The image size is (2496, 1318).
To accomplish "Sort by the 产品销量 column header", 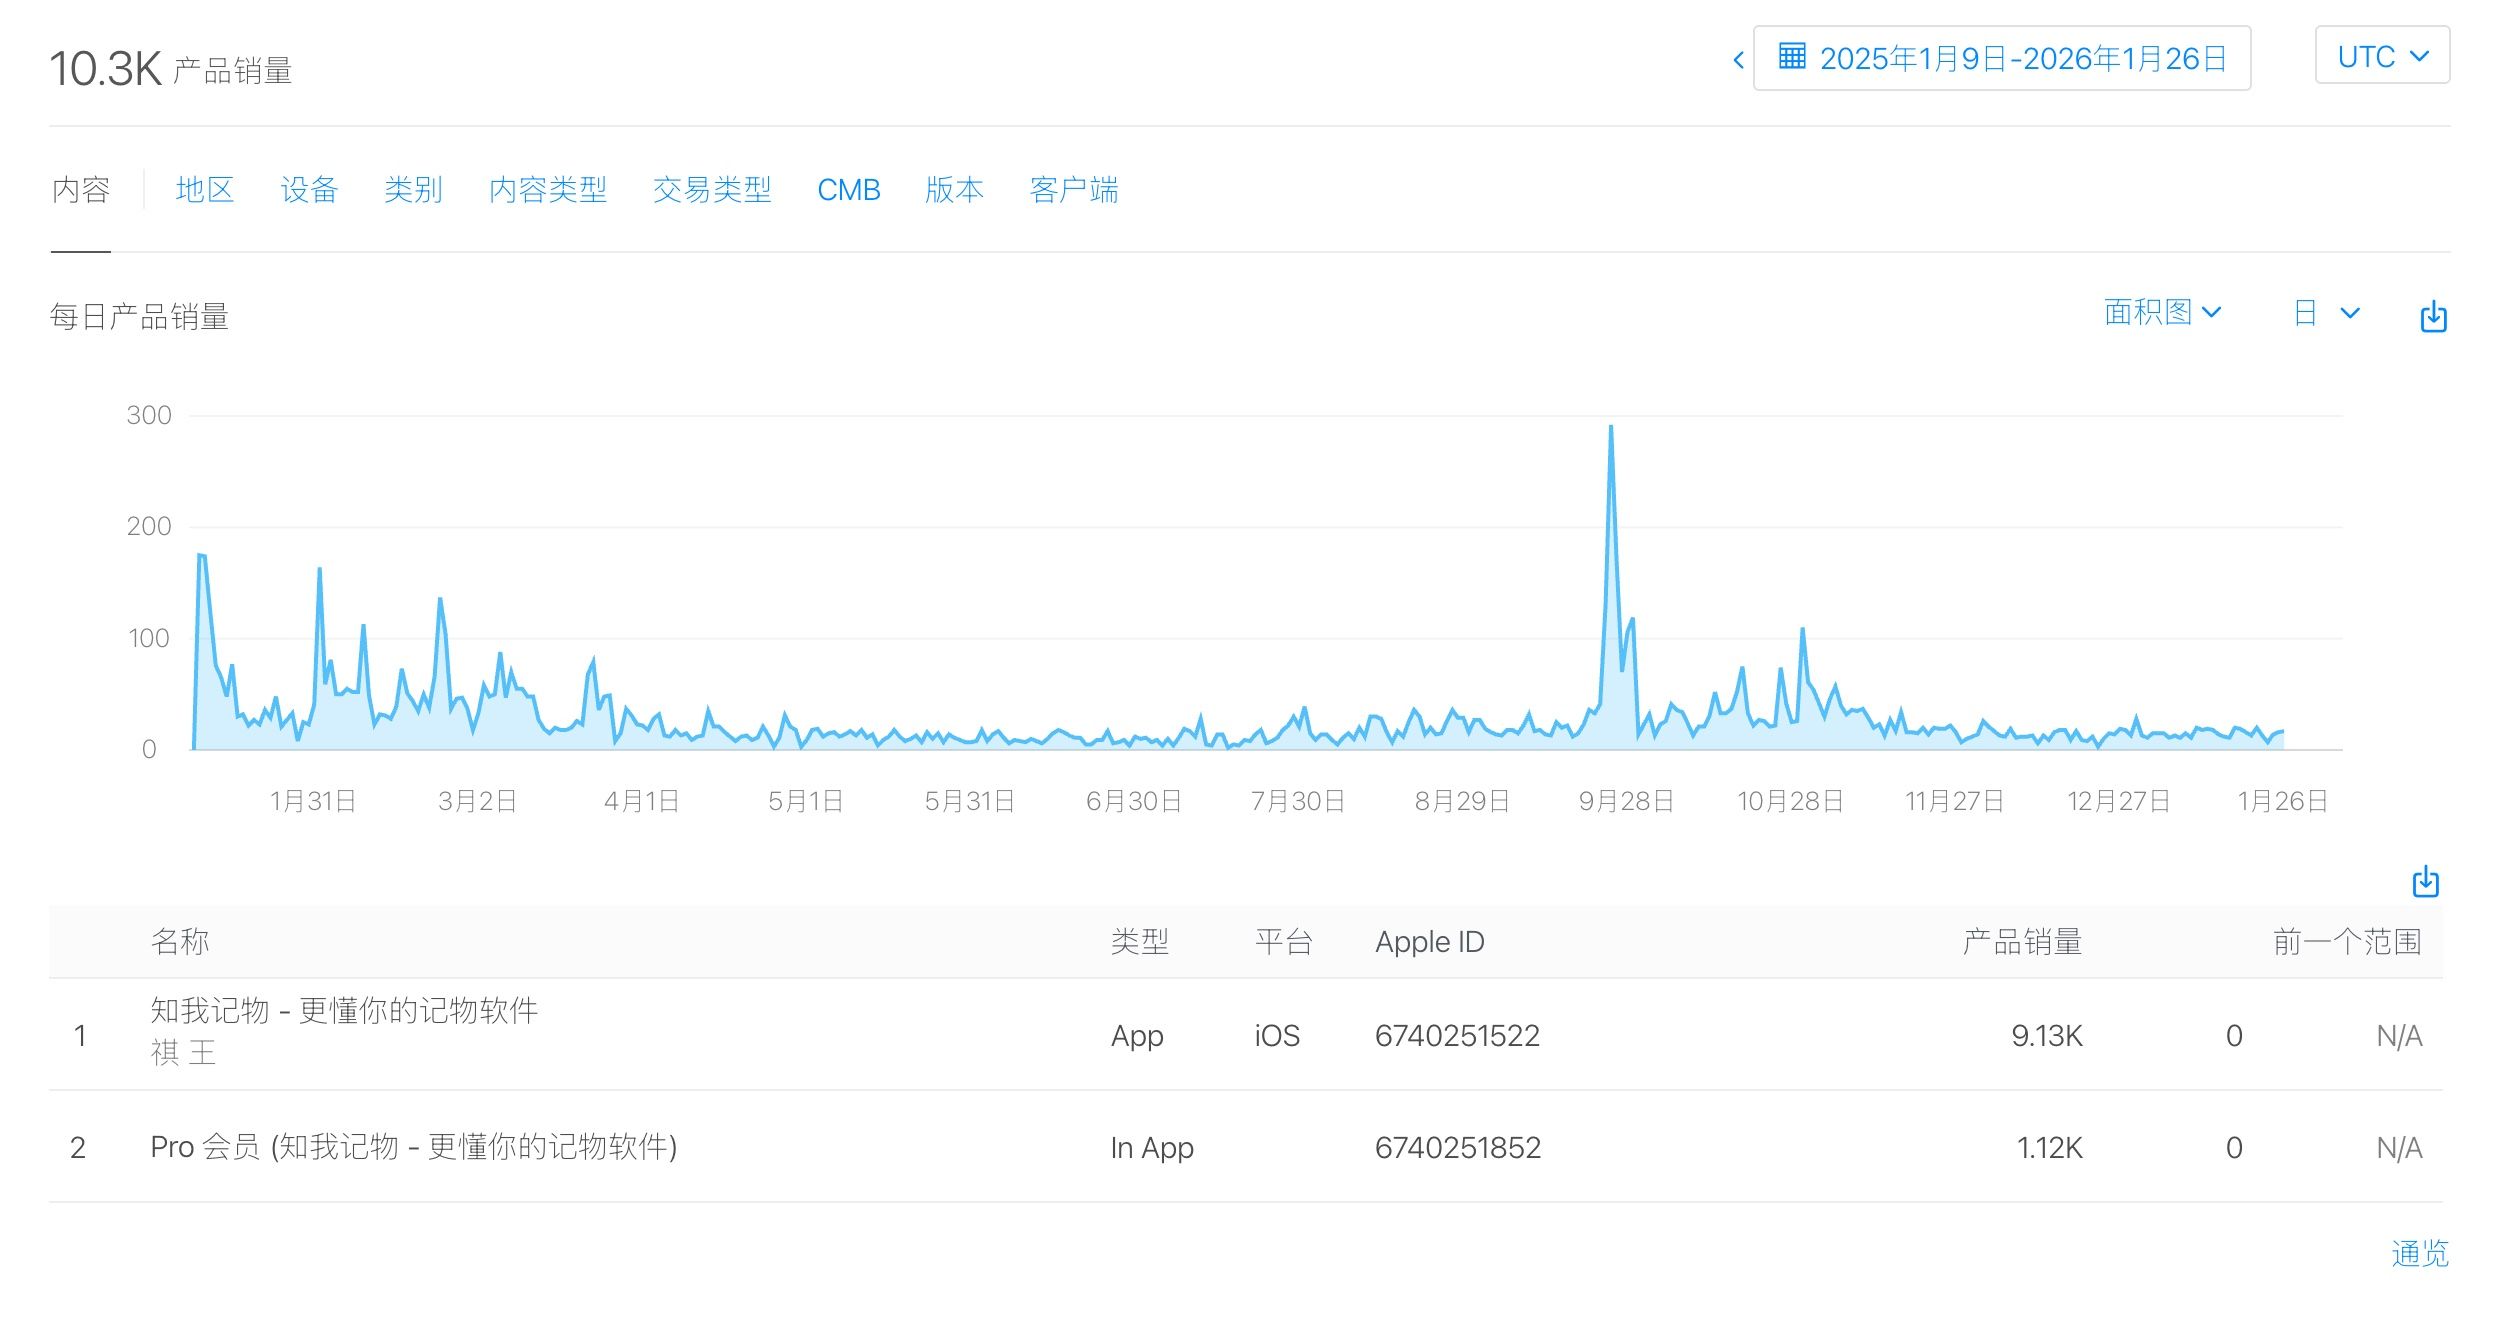I will tap(2021, 941).
